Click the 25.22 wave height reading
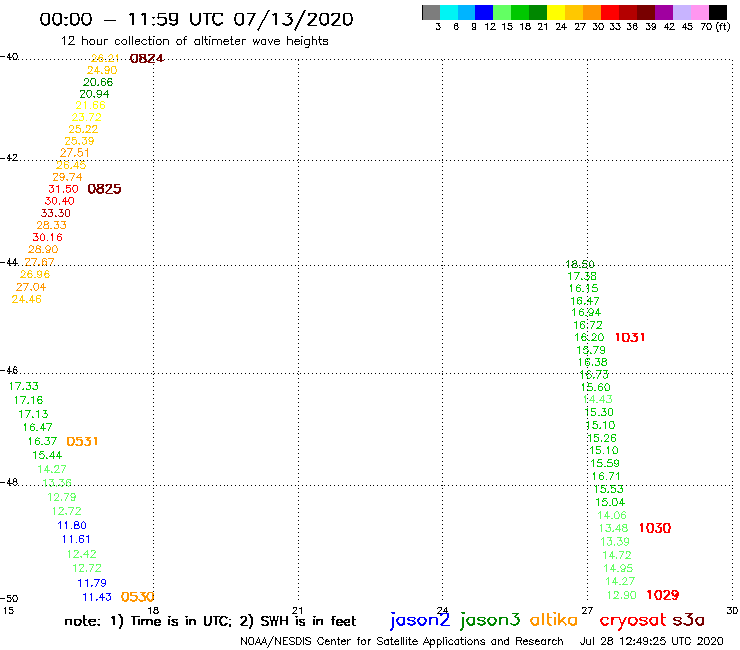The height and width of the screenshot is (650, 740). (x=83, y=129)
